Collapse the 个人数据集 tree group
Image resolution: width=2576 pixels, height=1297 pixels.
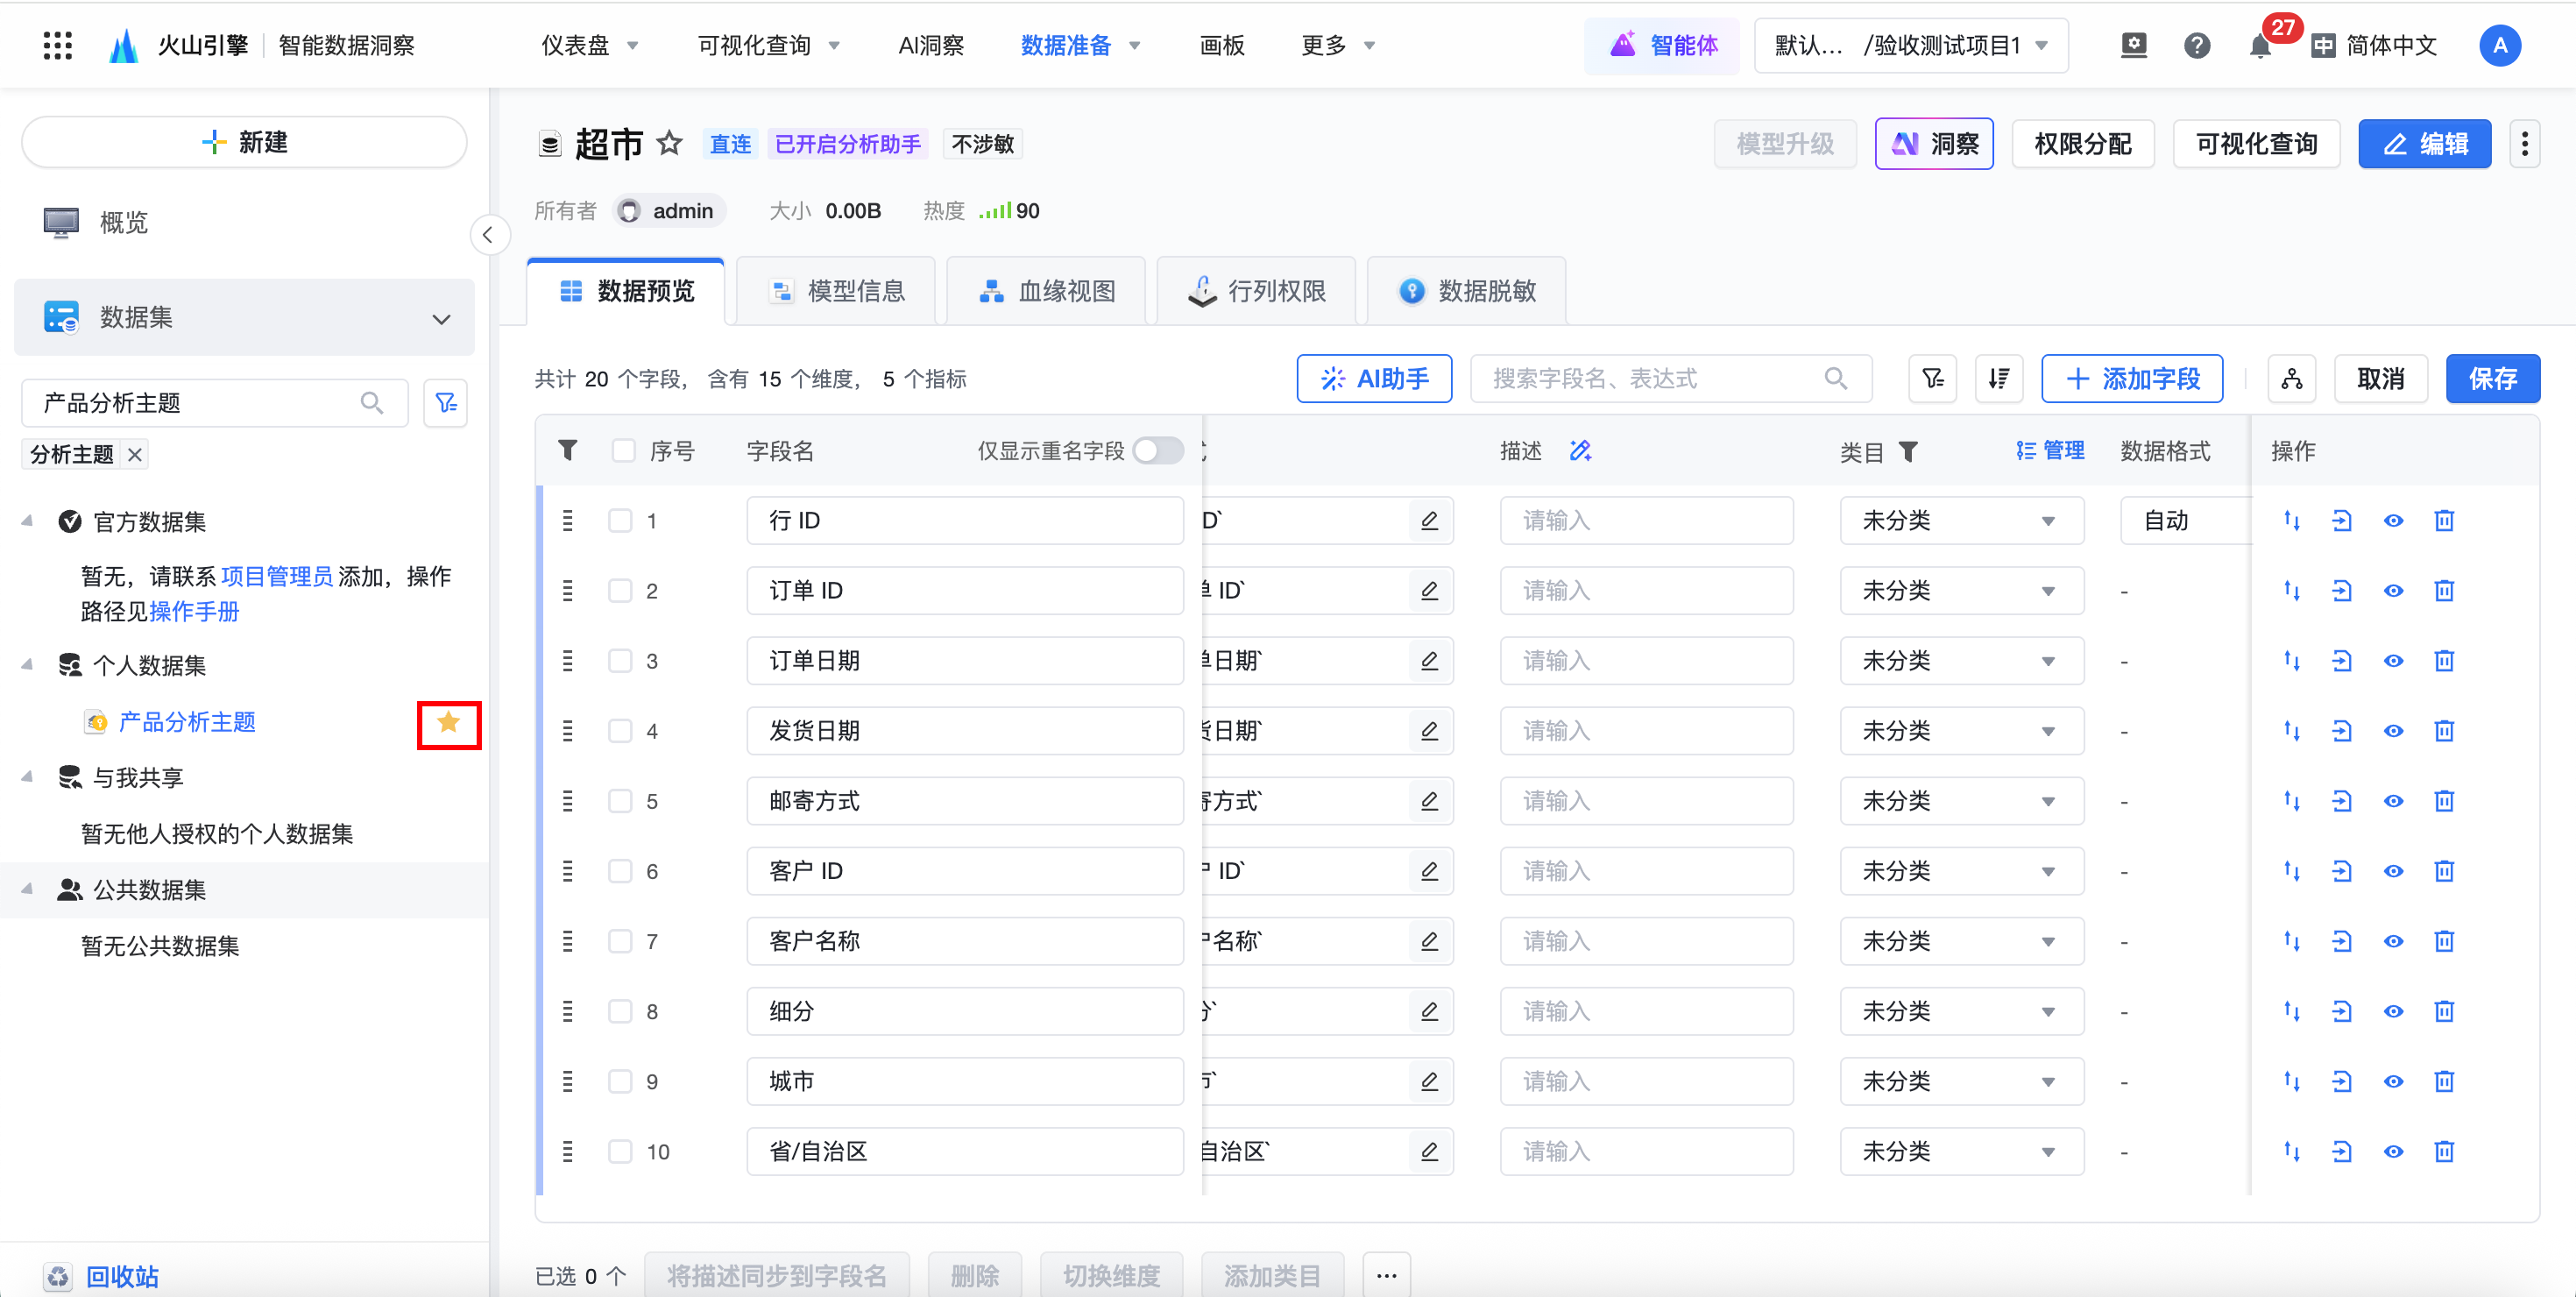28,665
